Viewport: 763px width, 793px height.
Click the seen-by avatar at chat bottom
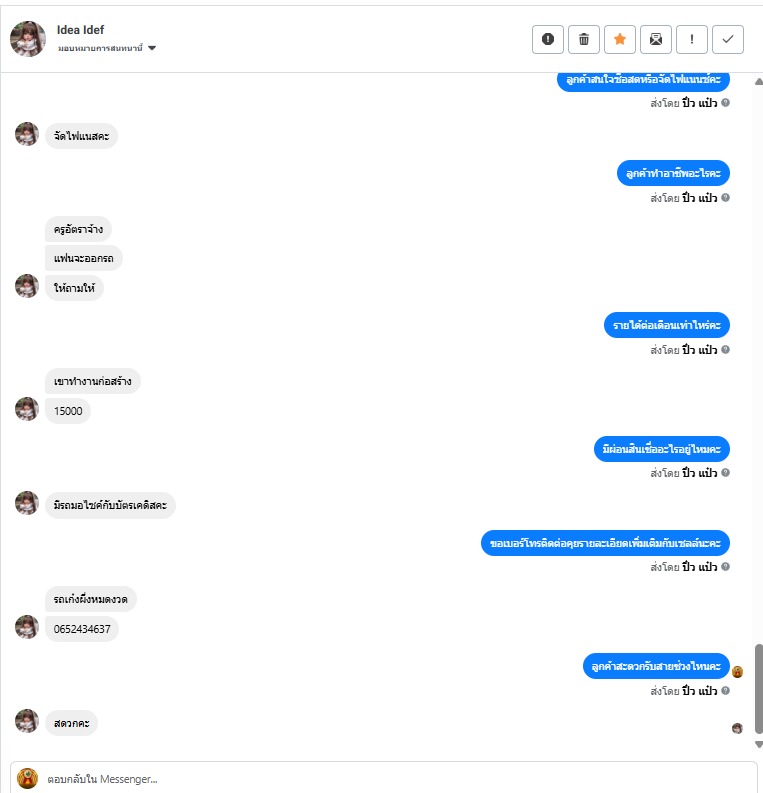(737, 728)
